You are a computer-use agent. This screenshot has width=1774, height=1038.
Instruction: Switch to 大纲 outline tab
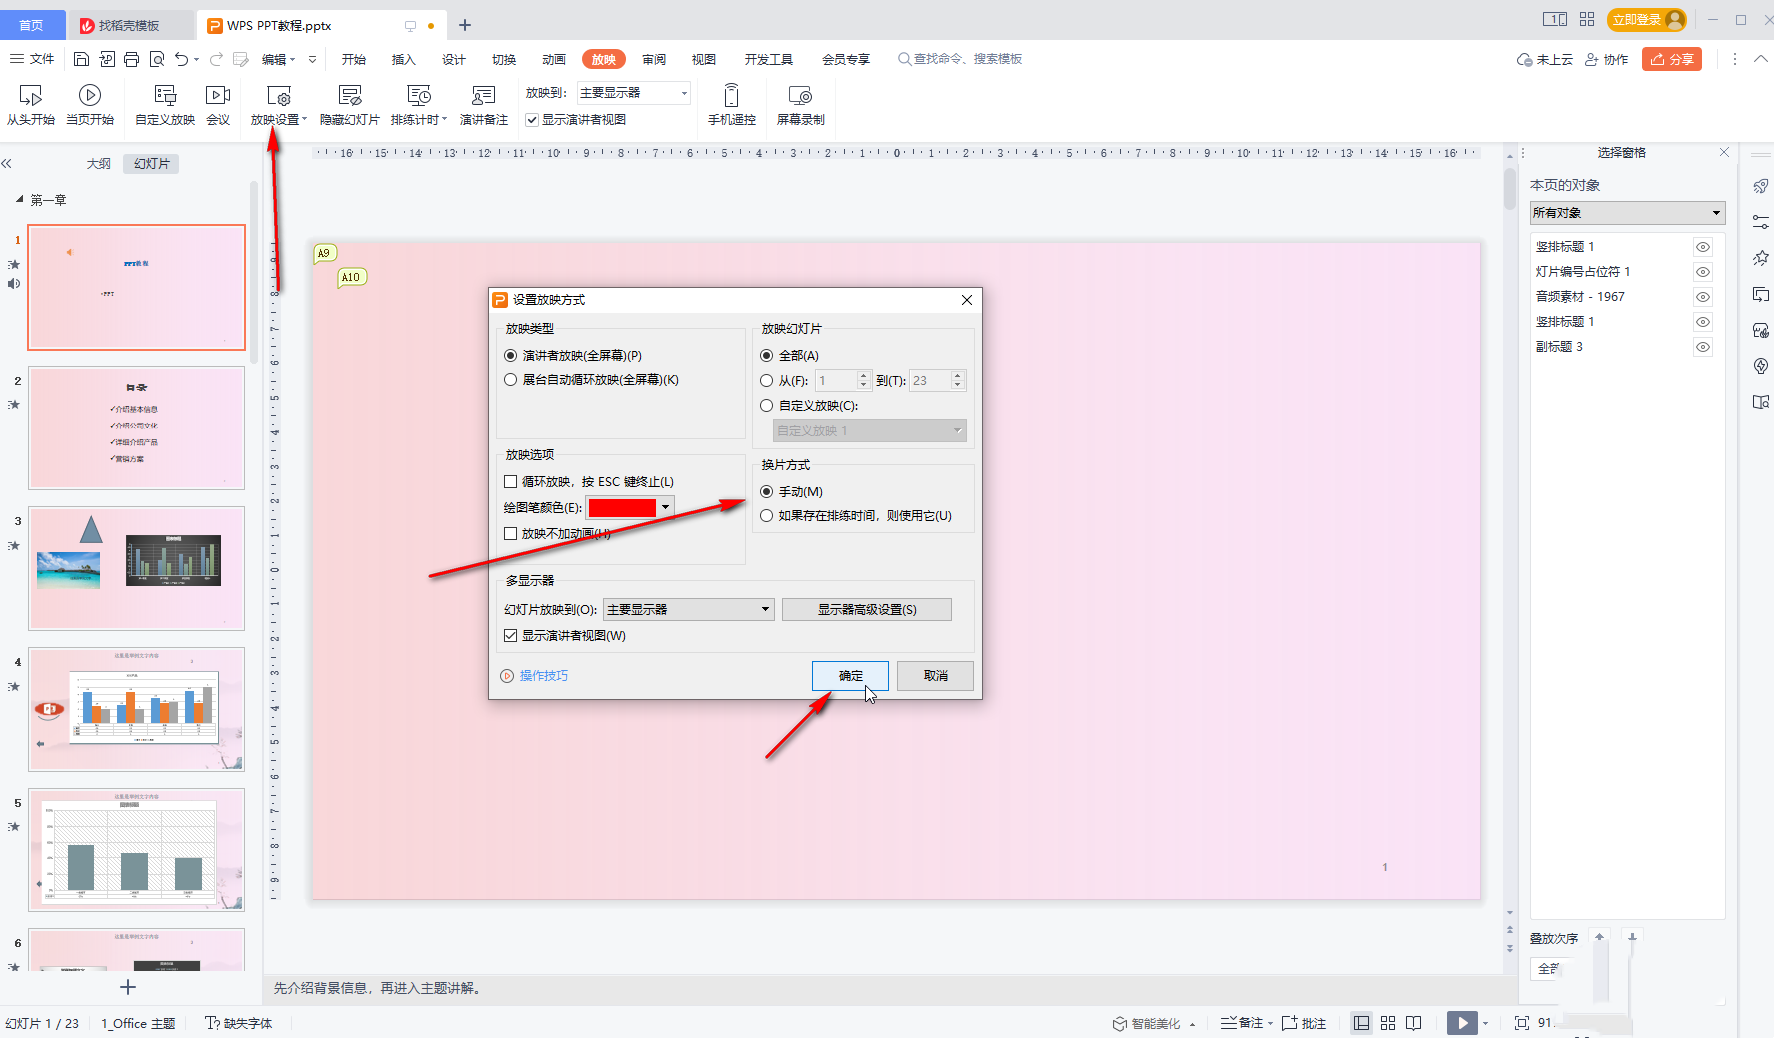click(99, 163)
